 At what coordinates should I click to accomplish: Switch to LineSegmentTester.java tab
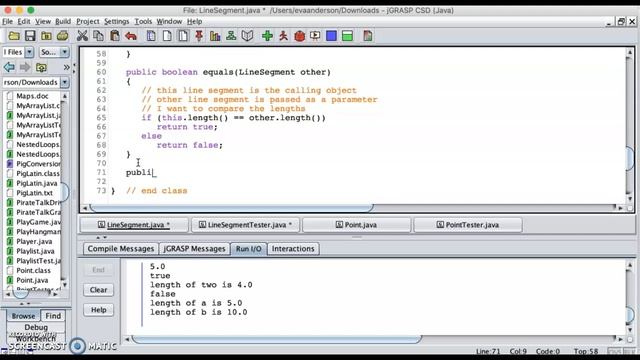coord(245,225)
